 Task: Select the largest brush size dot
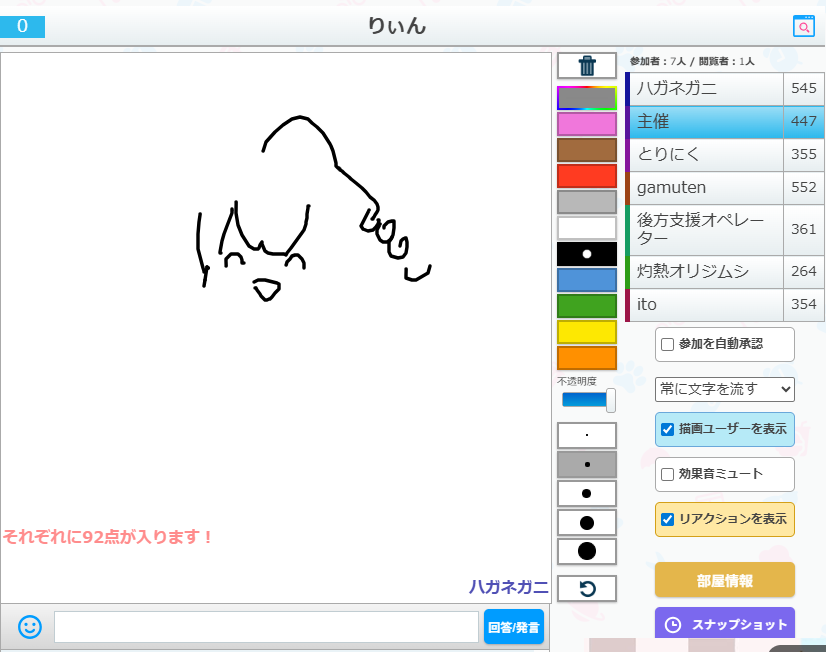coord(587,551)
